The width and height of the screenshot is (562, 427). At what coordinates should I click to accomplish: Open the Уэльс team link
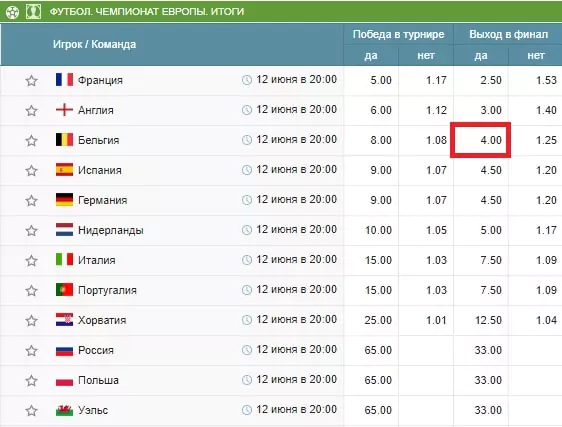click(x=93, y=410)
